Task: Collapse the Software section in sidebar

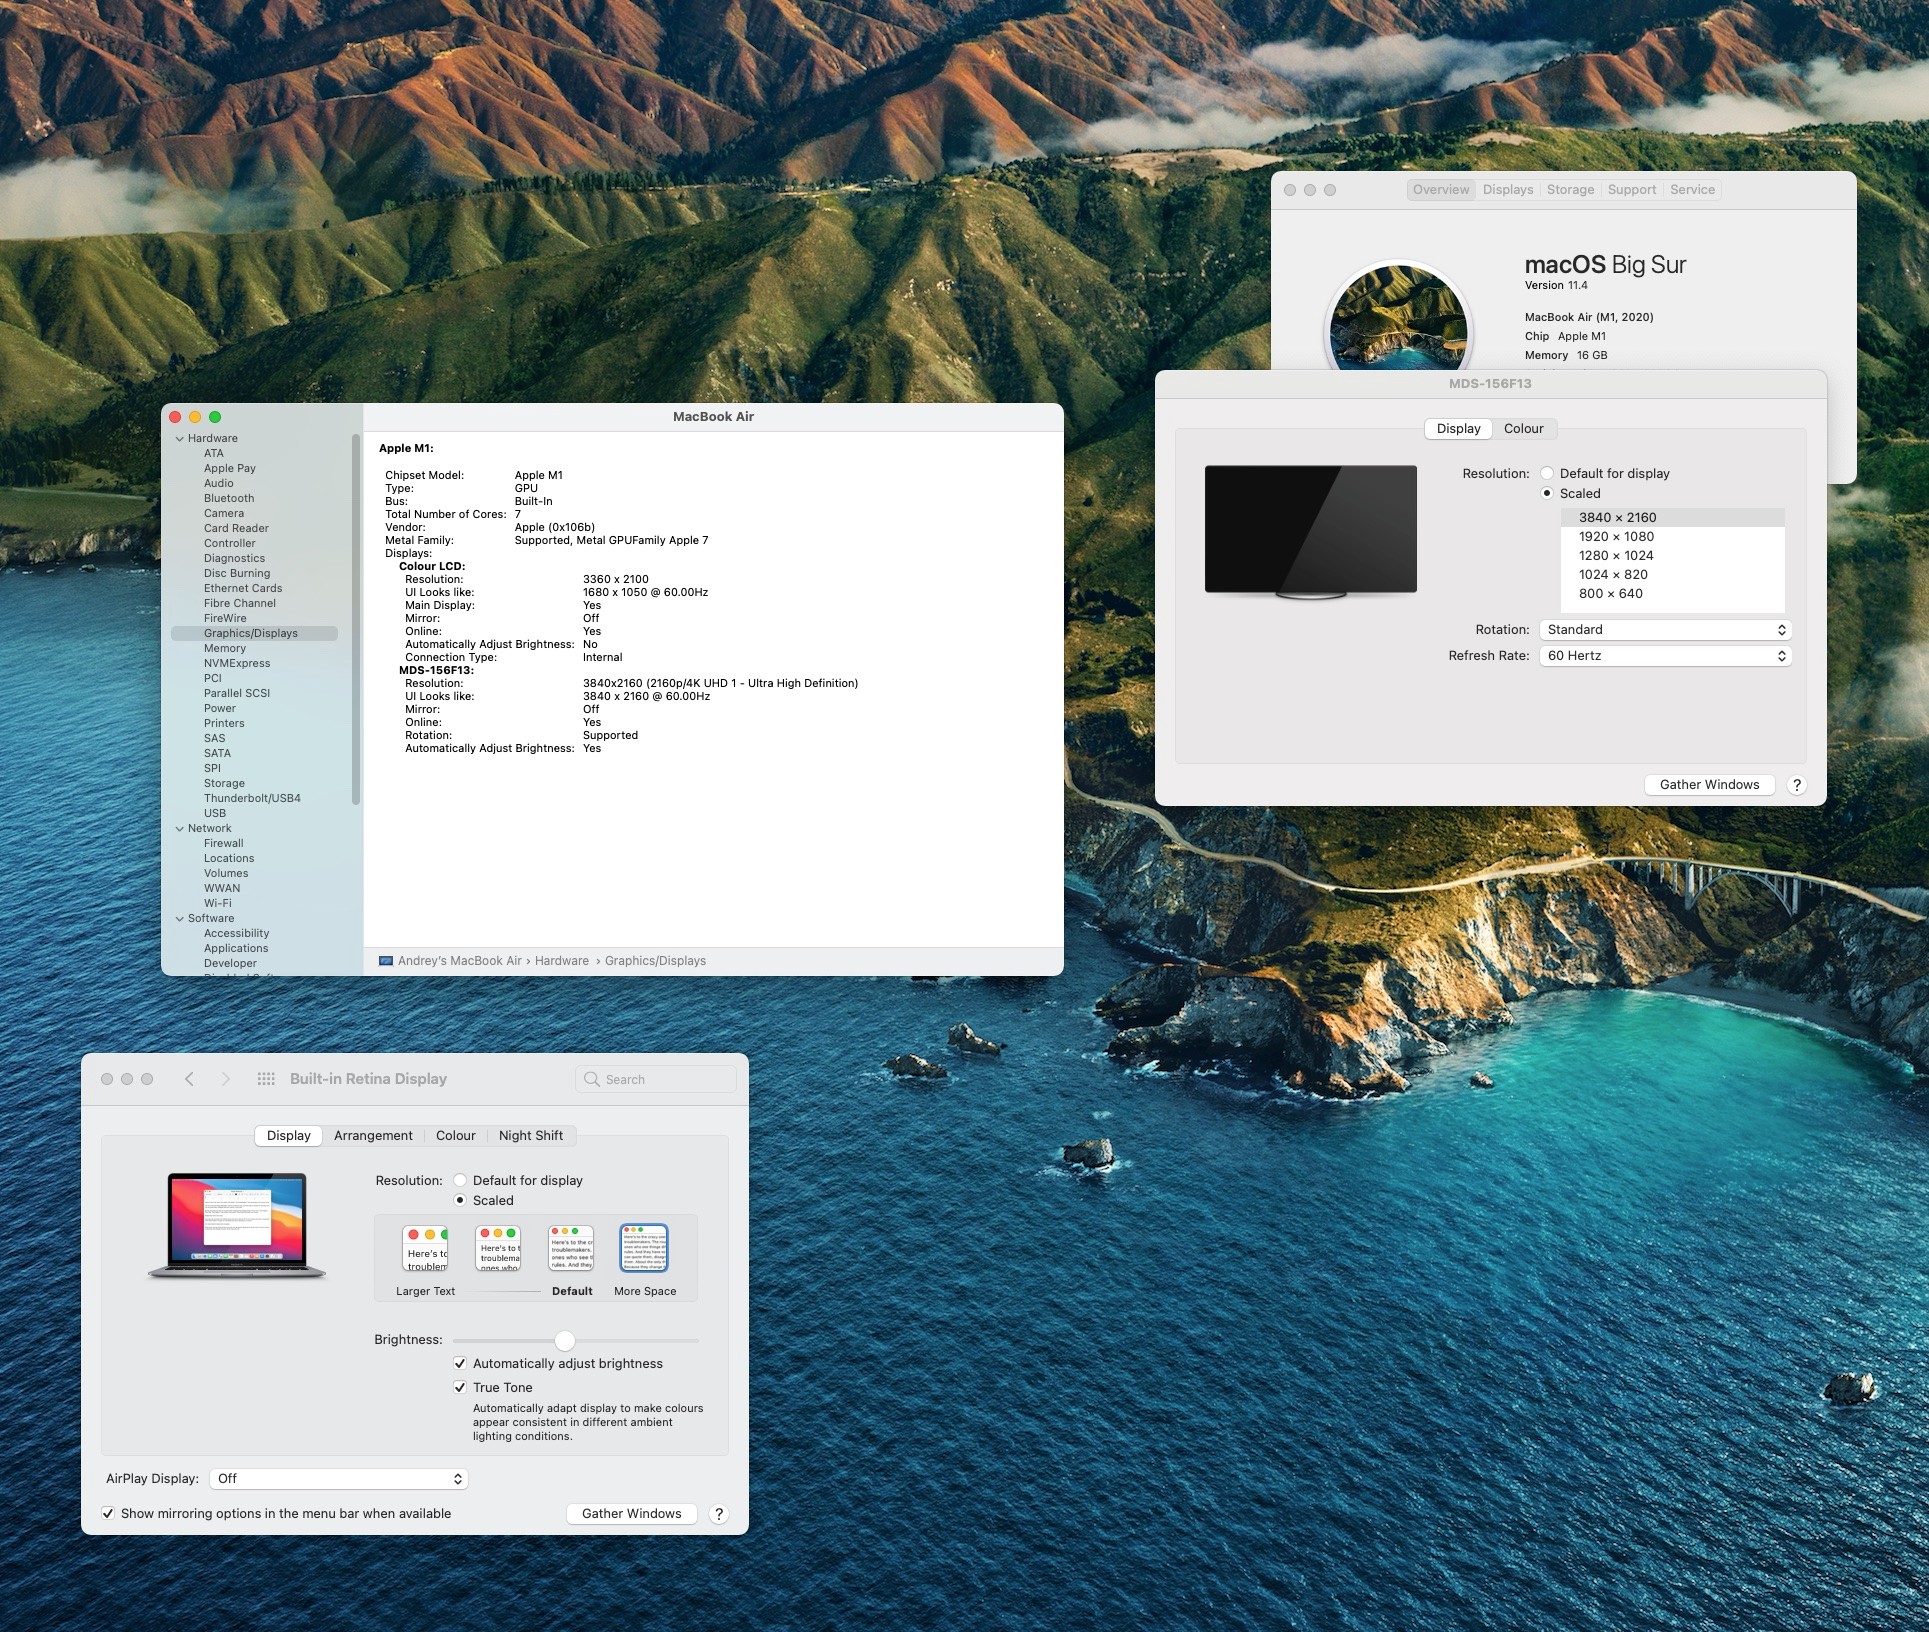Action: 180,919
